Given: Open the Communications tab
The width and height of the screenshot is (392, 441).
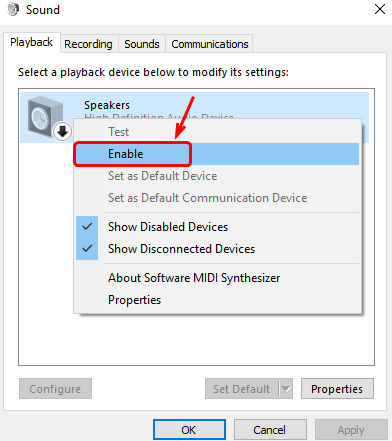Looking at the screenshot, I should pos(210,44).
